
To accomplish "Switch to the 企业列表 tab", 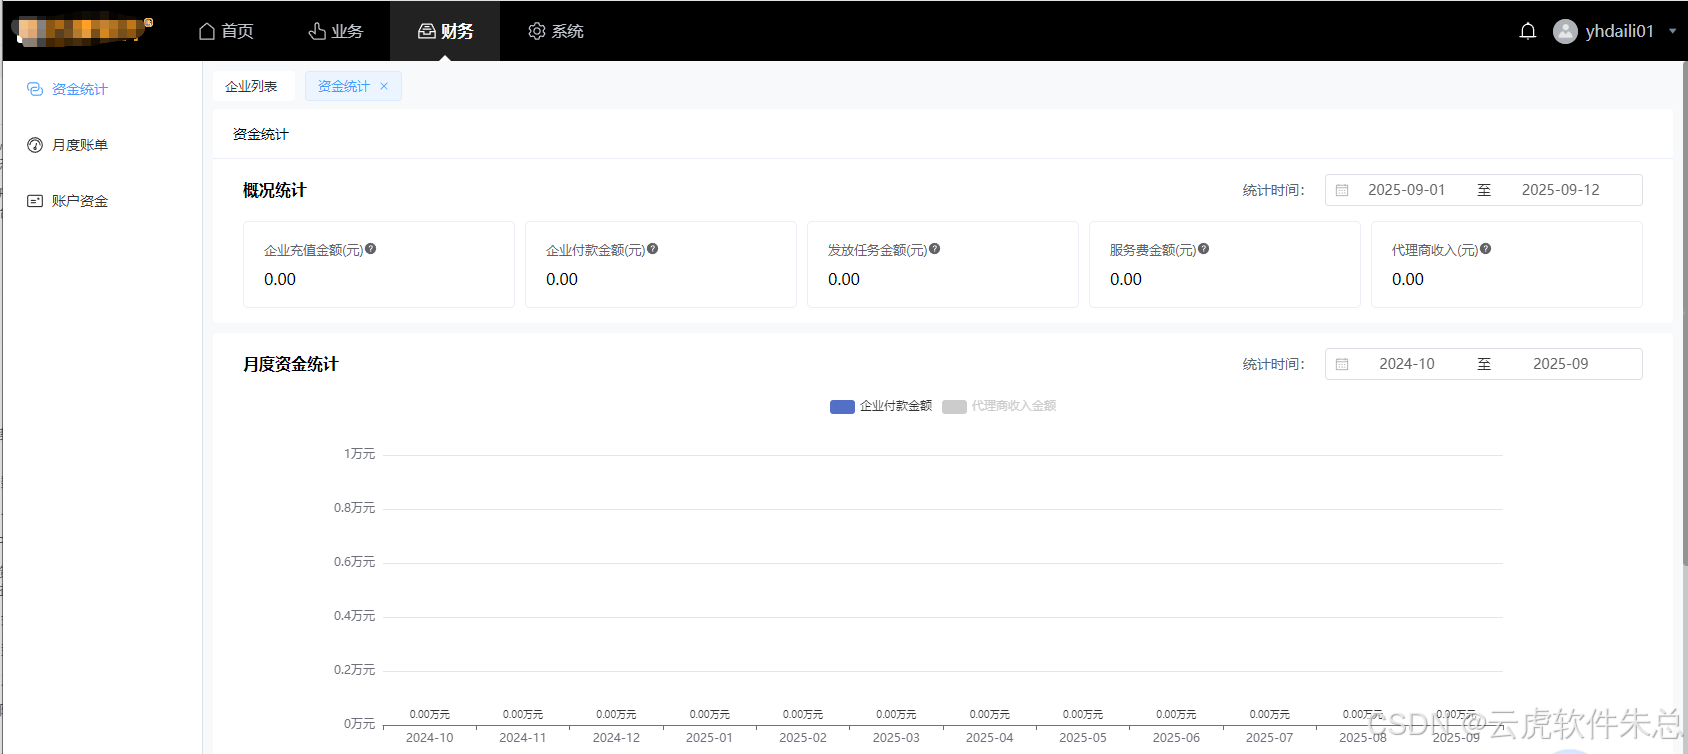I will pos(251,86).
